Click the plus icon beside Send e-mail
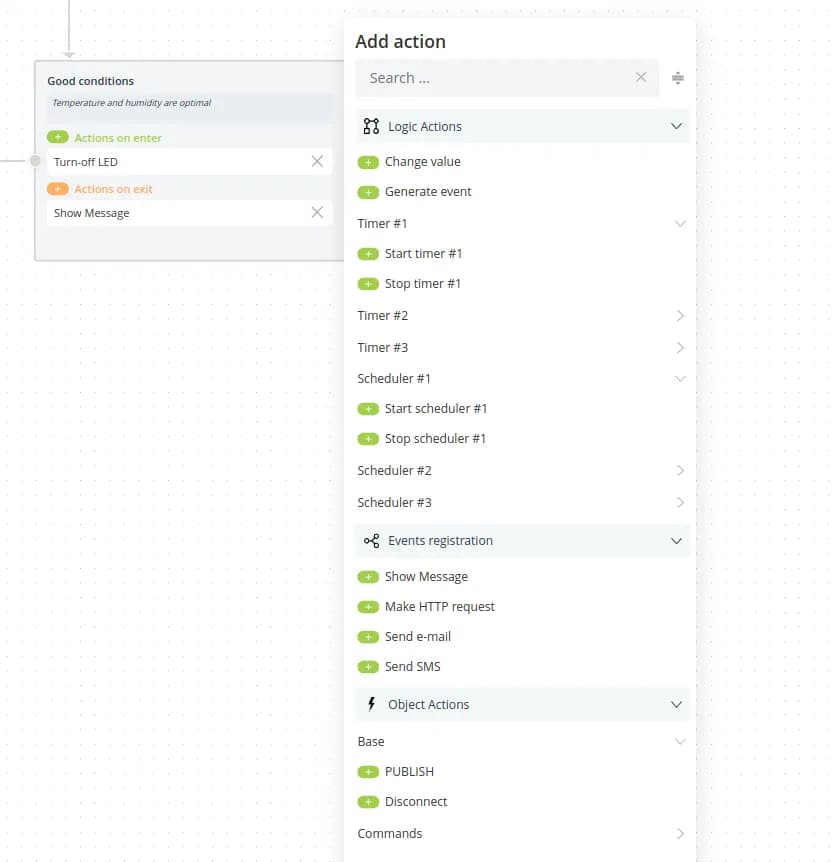 [368, 637]
